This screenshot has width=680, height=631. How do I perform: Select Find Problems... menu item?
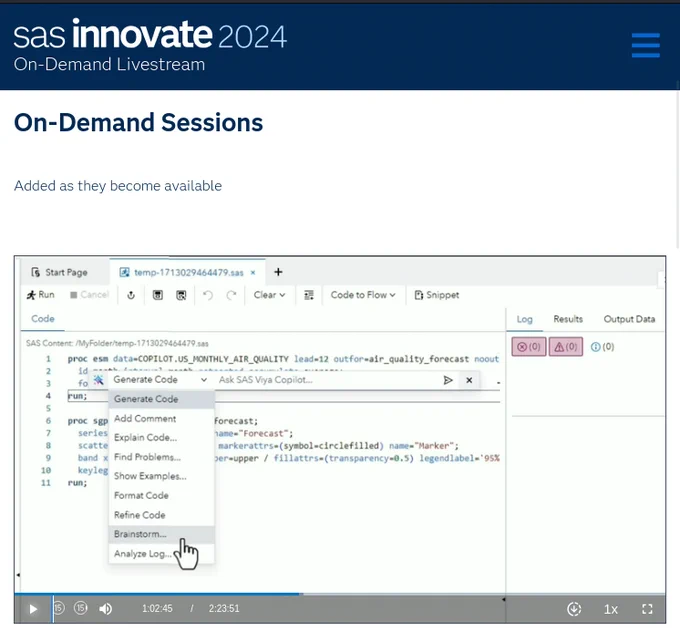[x=161, y=457]
